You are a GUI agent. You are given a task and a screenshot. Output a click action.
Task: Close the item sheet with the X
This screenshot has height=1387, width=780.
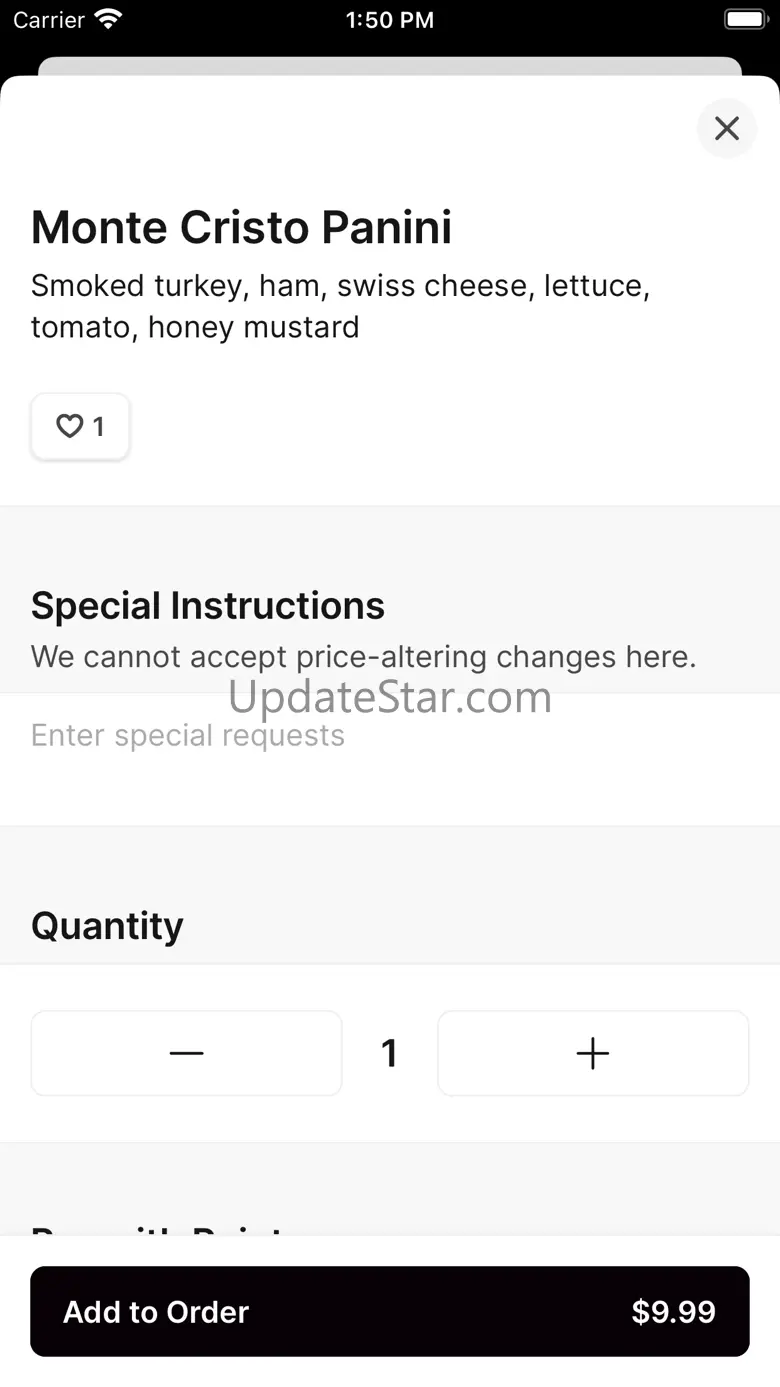(x=727, y=128)
